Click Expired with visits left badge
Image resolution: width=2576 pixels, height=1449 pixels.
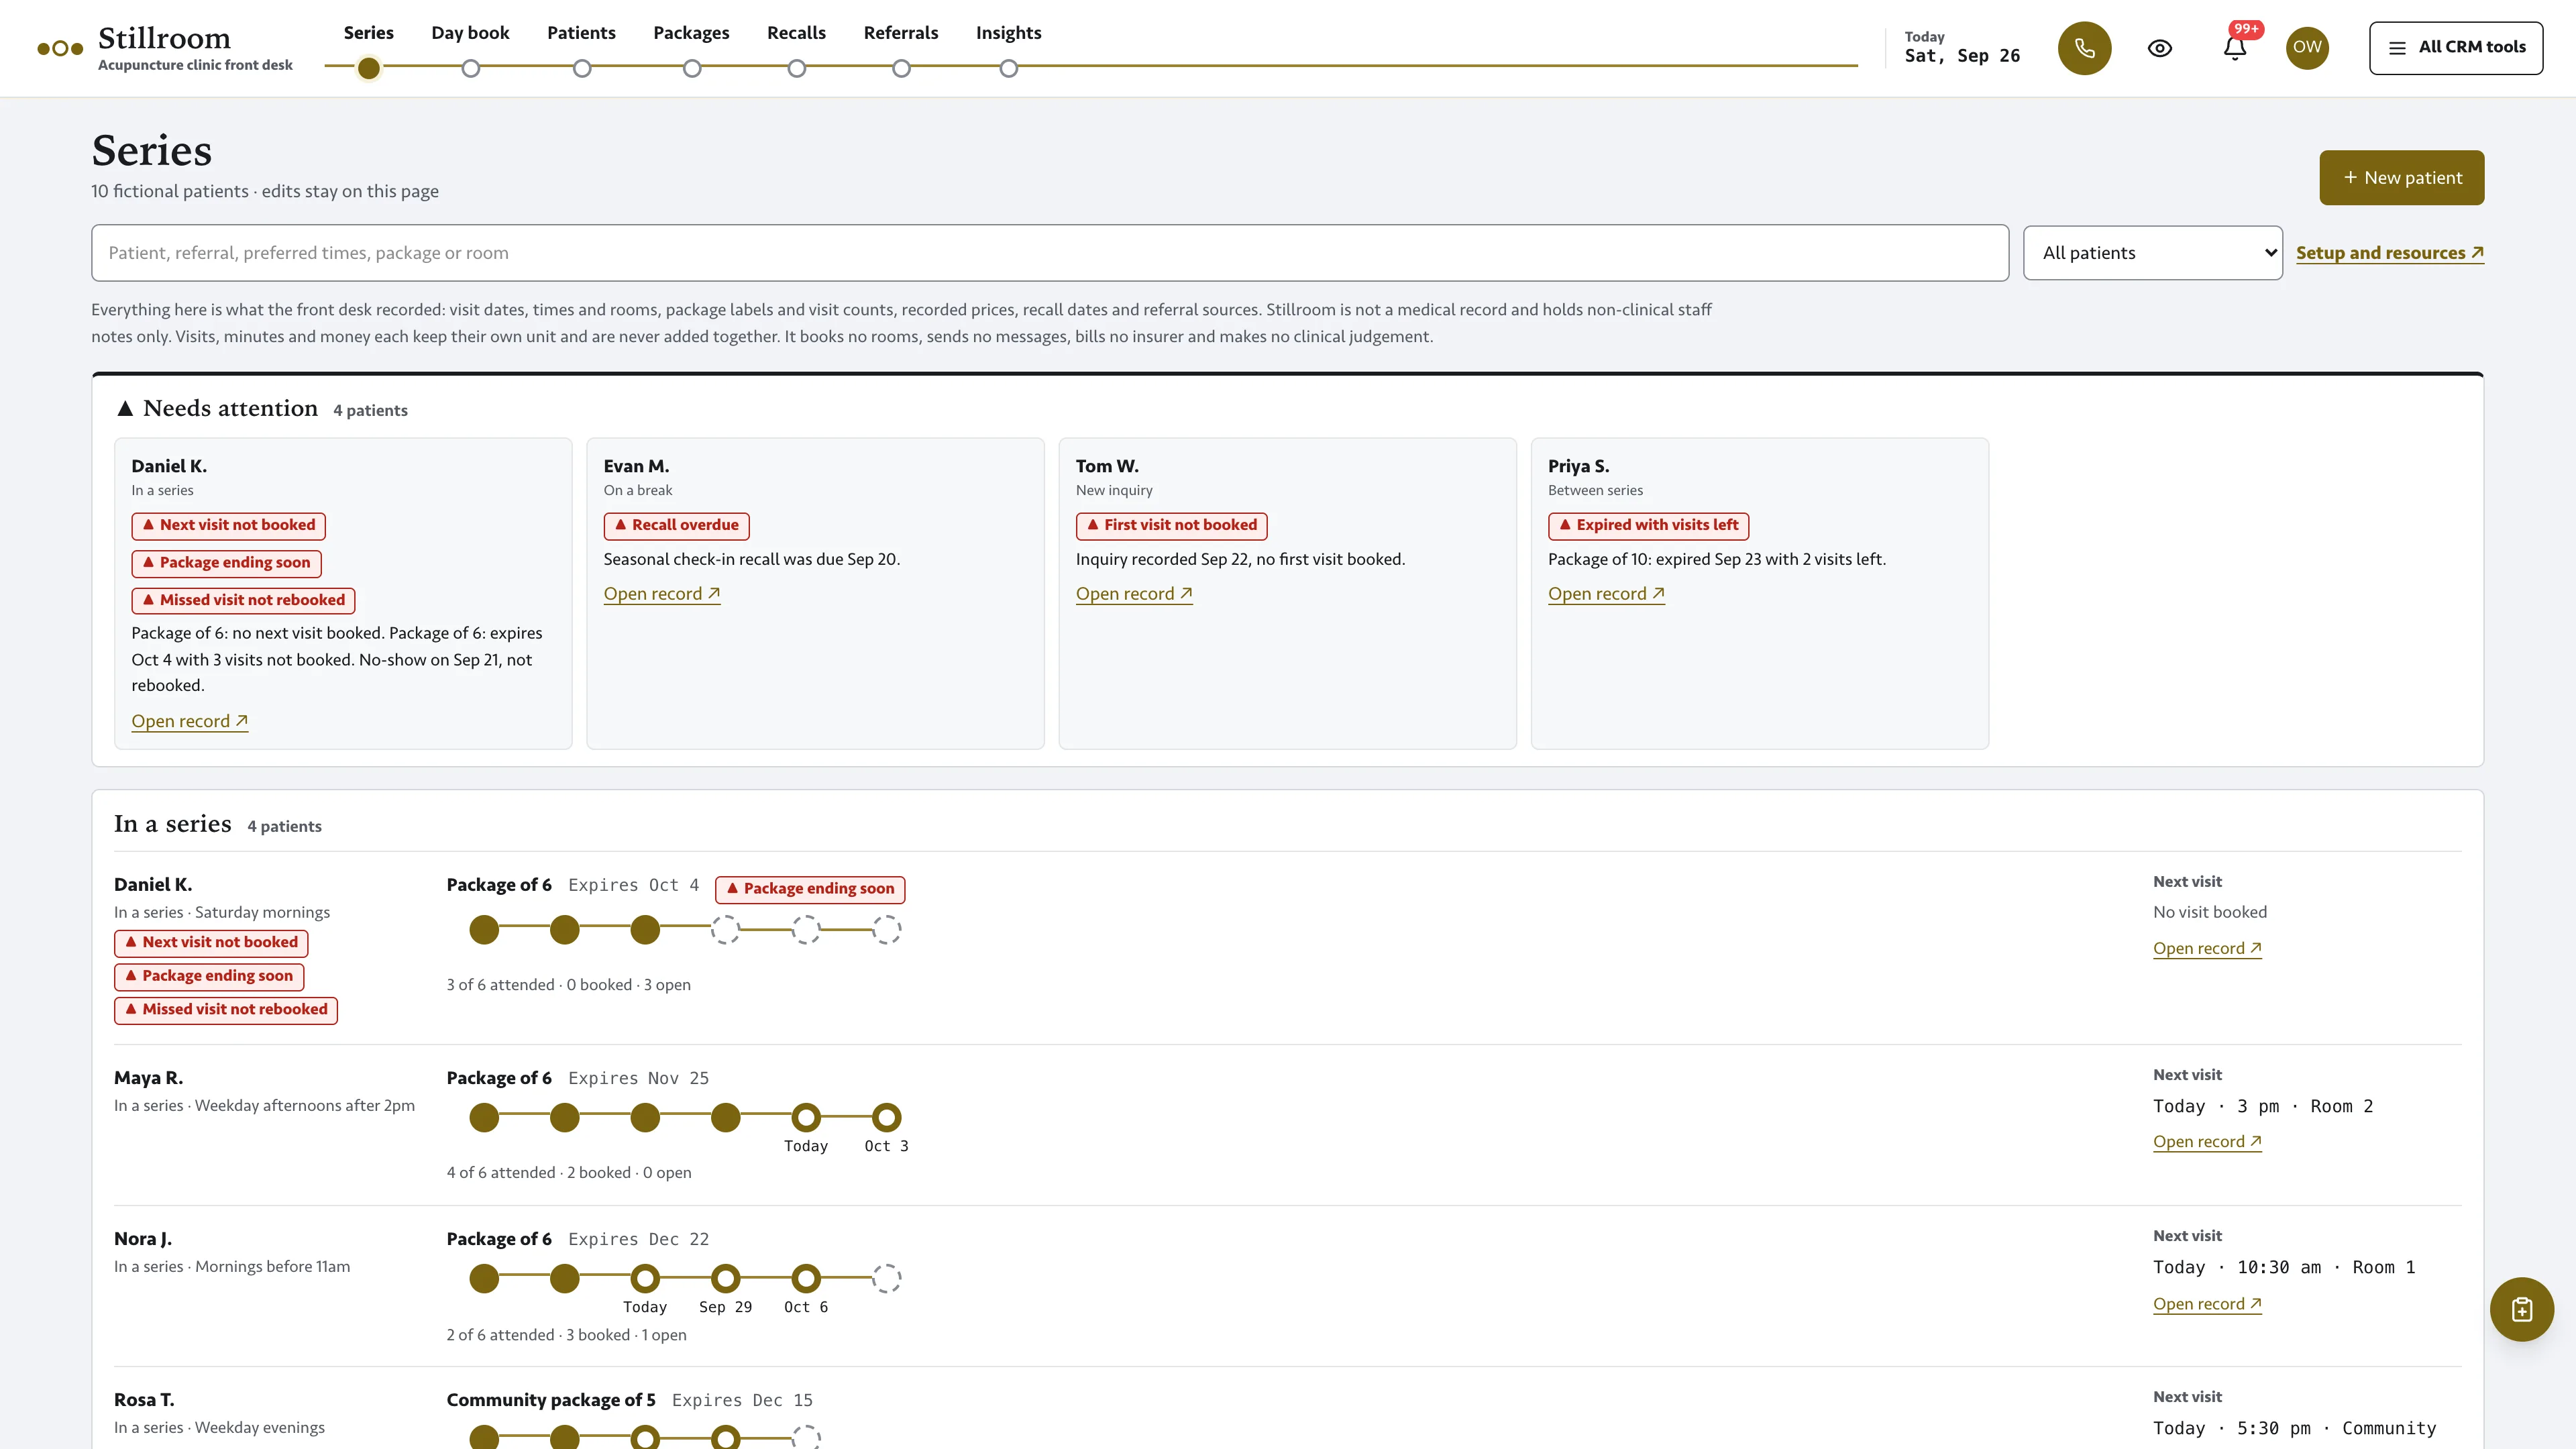(1648, 525)
